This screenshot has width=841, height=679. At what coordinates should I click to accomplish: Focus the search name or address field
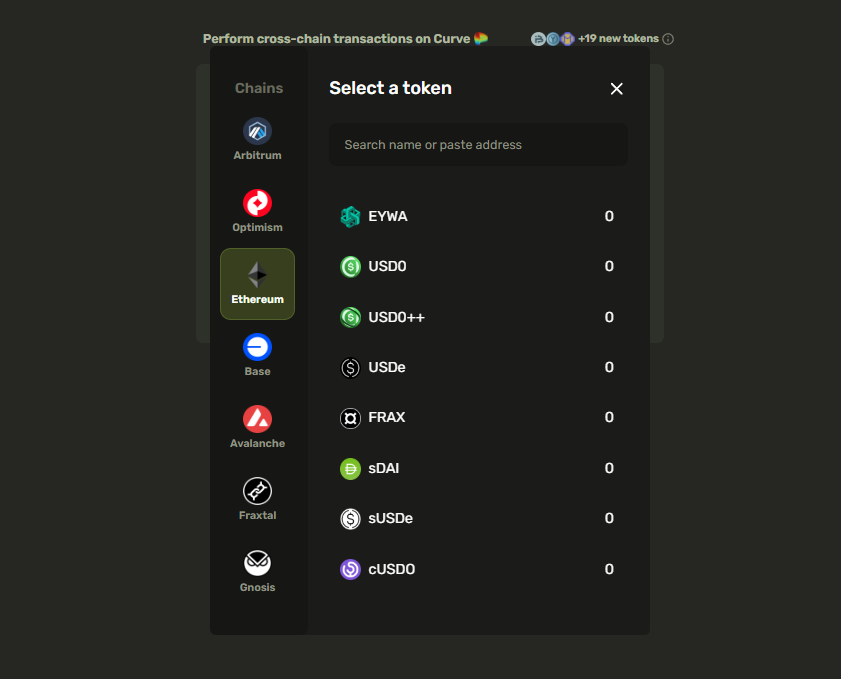[x=478, y=145]
